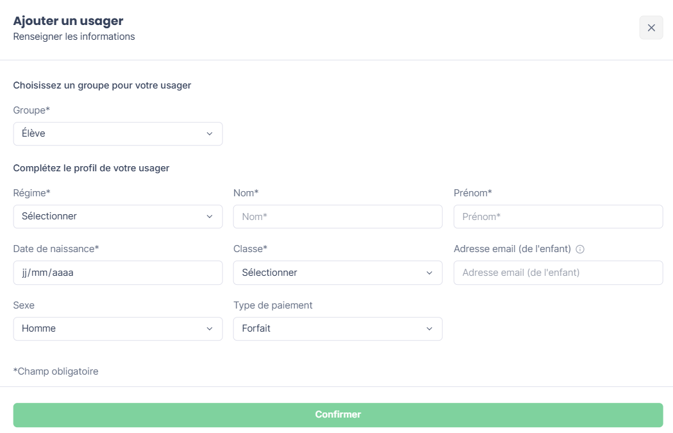This screenshot has width=673, height=433.
Task: Click the Ajouter un usager heading
Action: (68, 21)
